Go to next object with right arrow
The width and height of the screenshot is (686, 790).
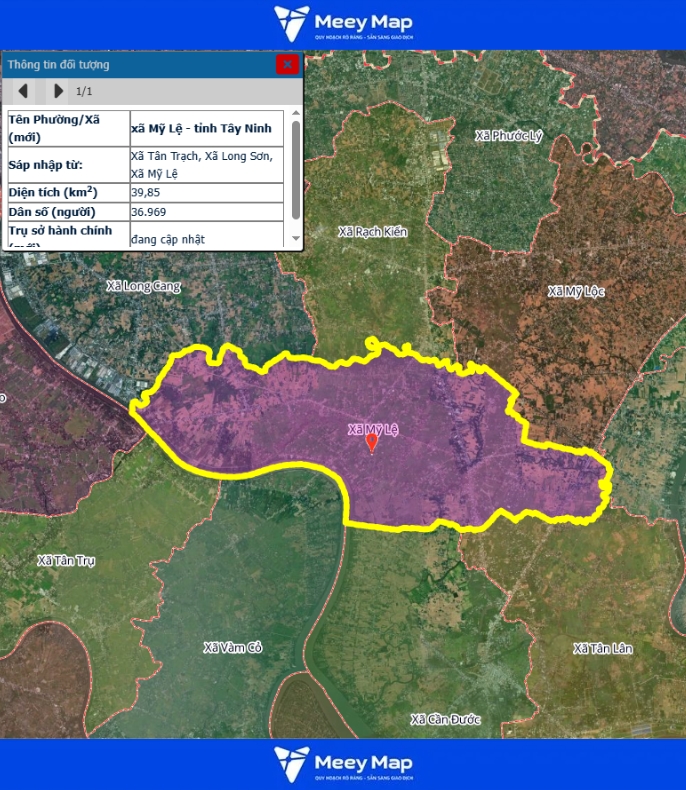click(x=58, y=91)
